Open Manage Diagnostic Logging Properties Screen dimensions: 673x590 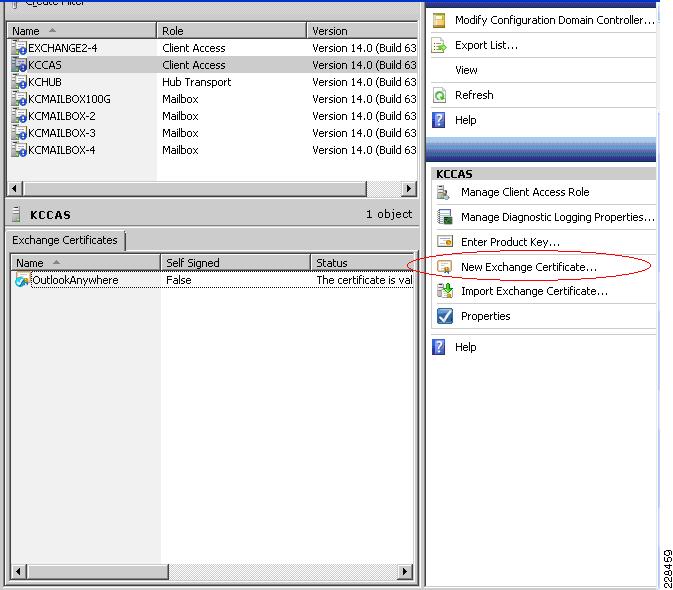pyautogui.click(x=558, y=217)
